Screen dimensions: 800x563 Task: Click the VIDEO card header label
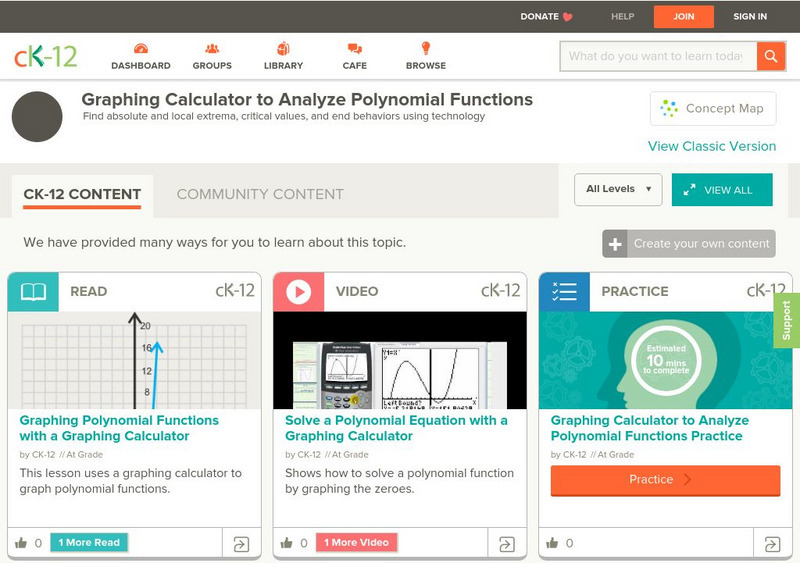pos(357,291)
